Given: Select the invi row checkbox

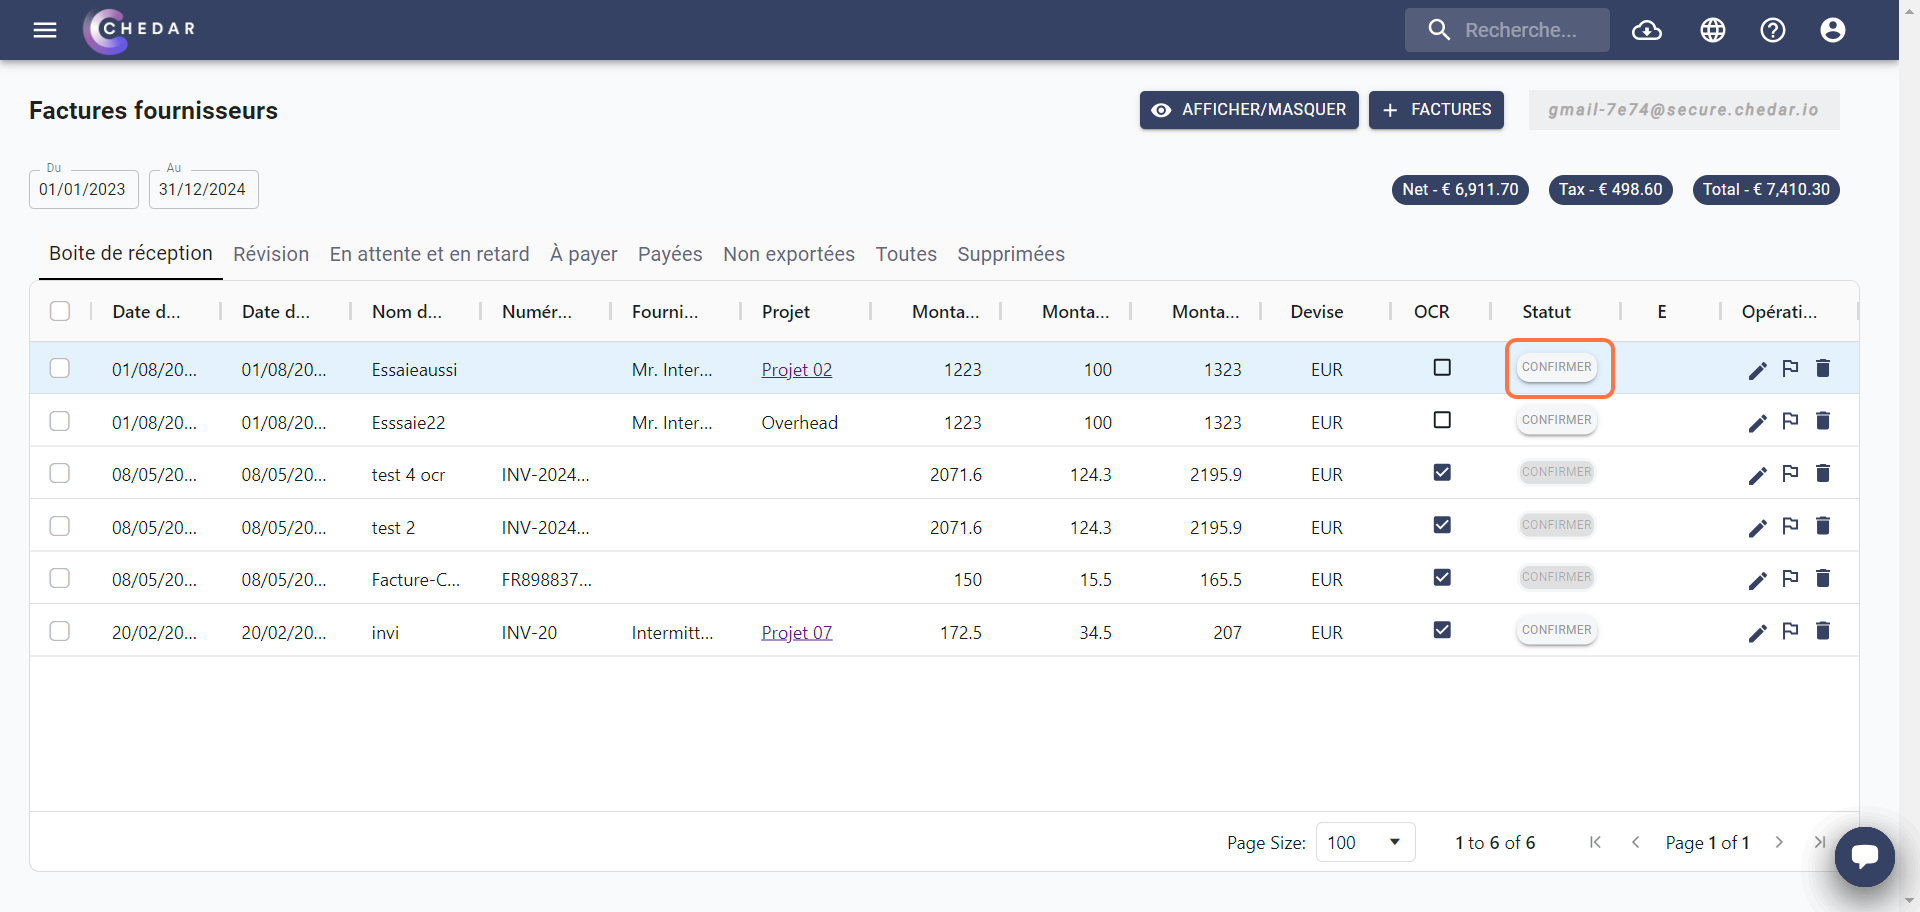Looking at the screenshot, I should pos(60,631).
